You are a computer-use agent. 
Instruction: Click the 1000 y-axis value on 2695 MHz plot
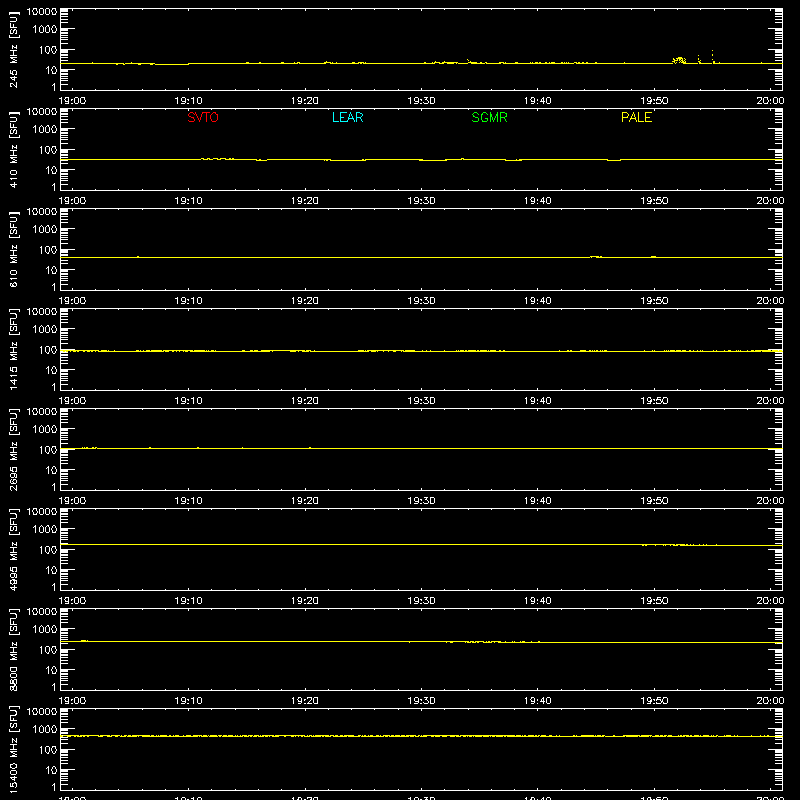[x=45, y=430]
